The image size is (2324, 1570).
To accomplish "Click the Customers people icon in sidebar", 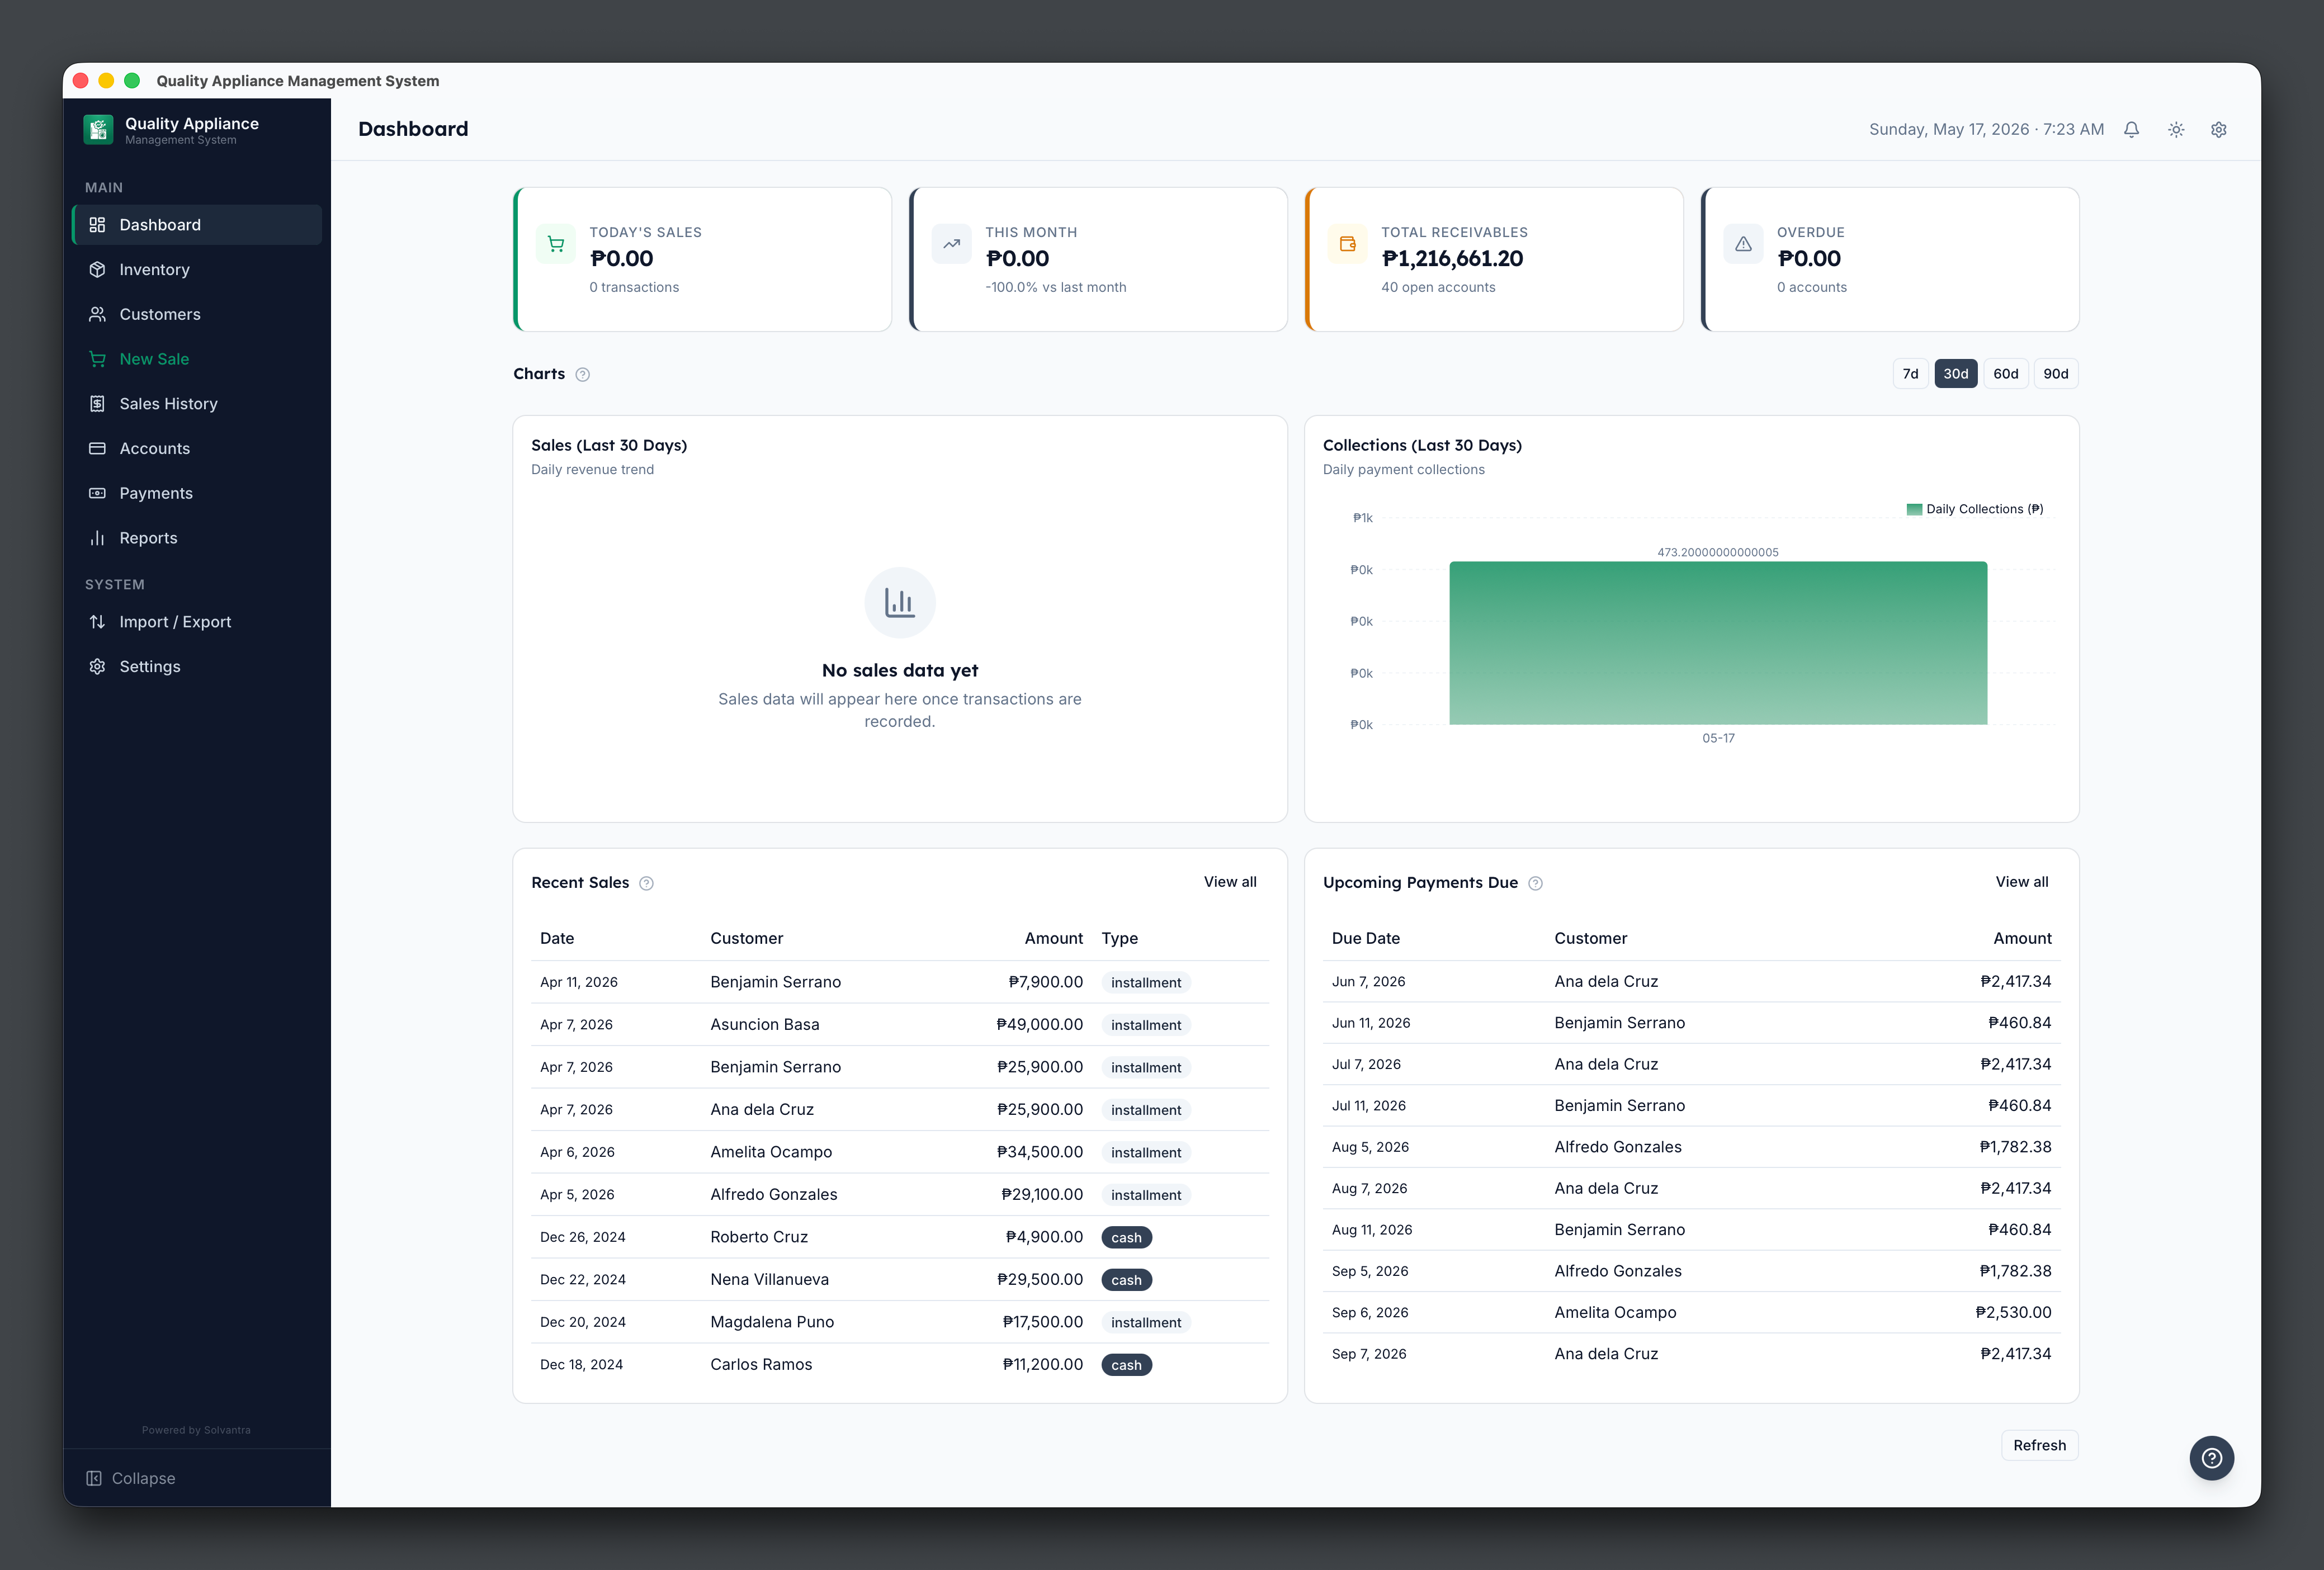I will coord(97,314).
